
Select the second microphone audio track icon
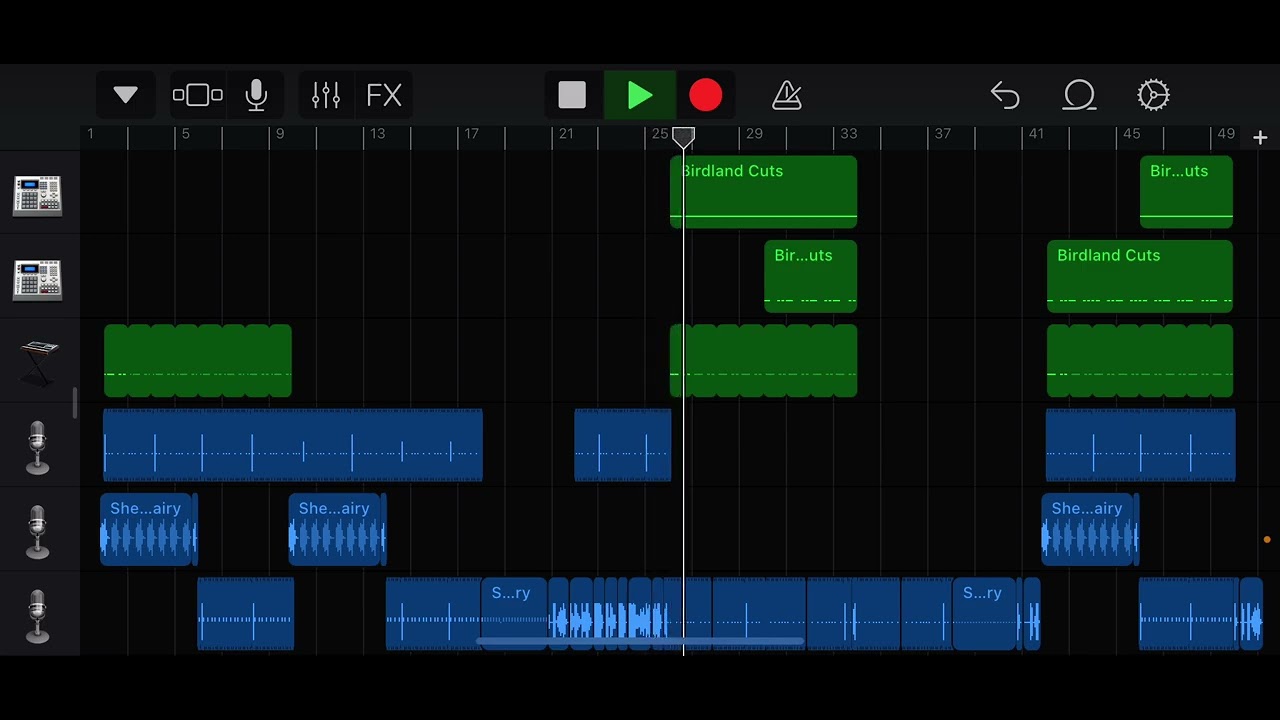[x=37, y=531]
